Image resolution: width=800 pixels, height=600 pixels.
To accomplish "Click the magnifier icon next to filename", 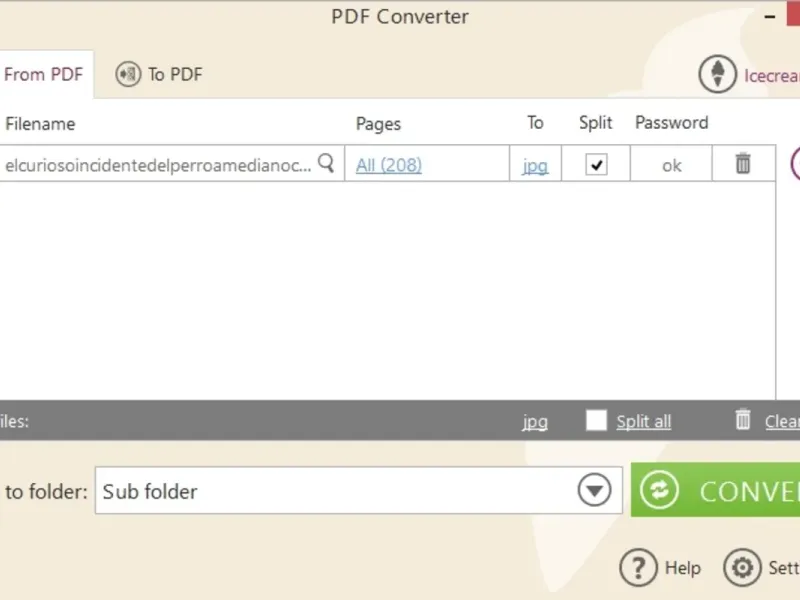I will pyautogui.click(x=326, y=164).
